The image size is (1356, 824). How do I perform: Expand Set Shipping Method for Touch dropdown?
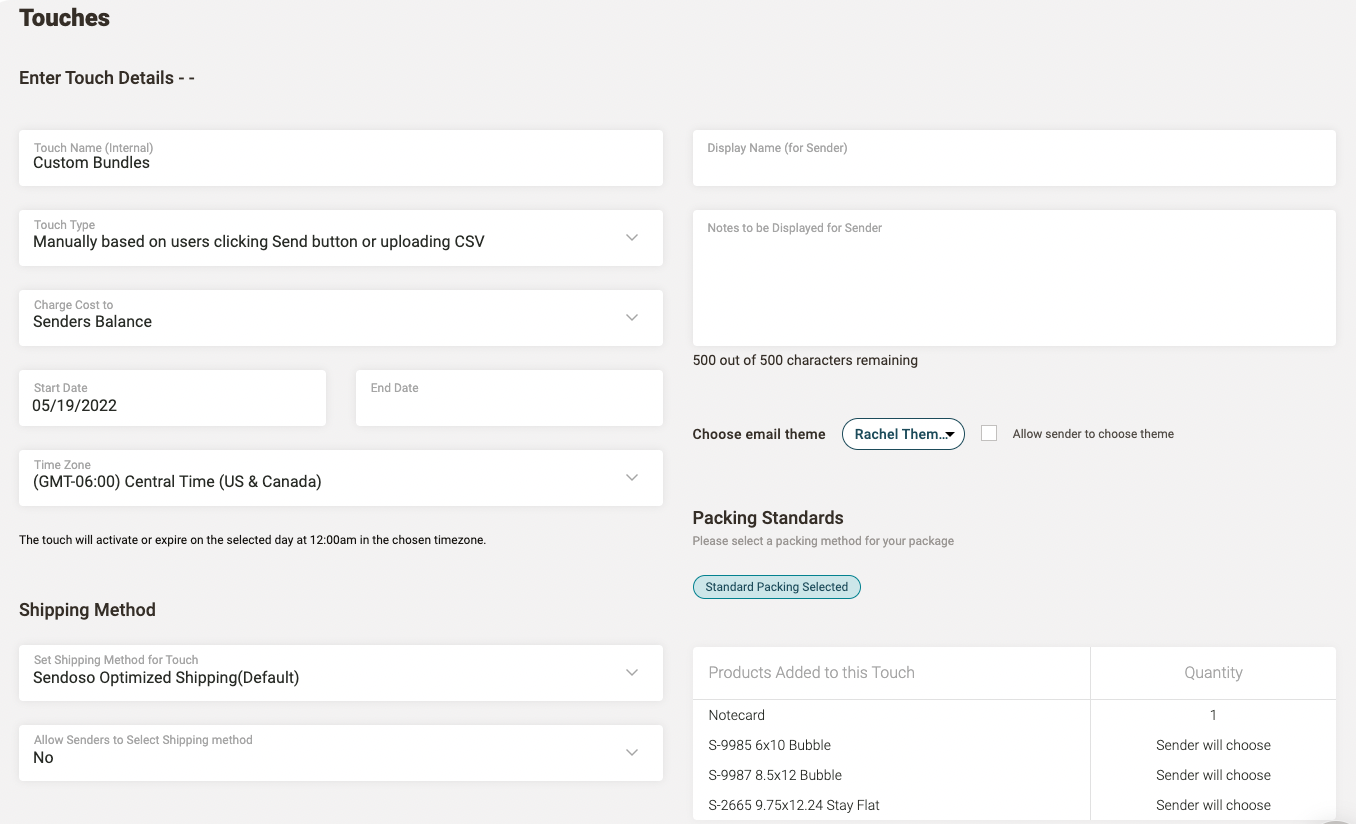coord(631,673)
